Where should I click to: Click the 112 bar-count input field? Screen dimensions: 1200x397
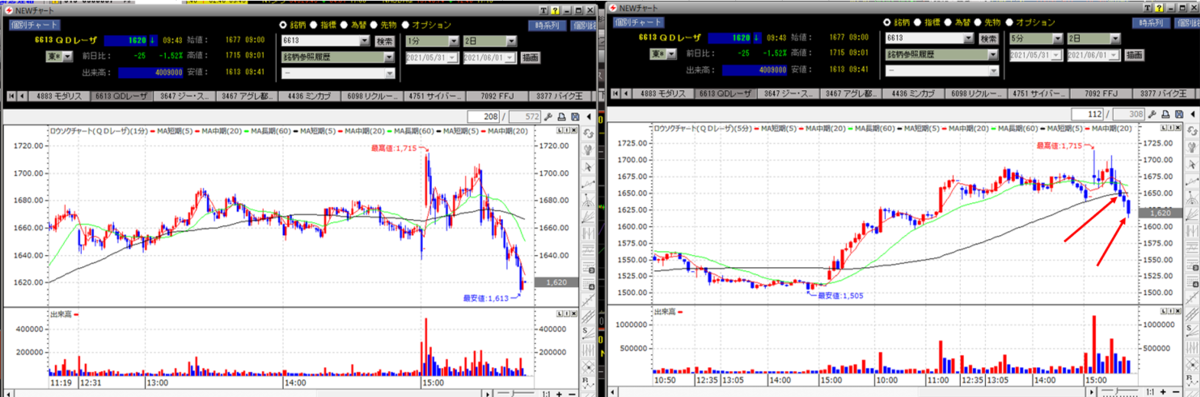click(x=1088, y=115)
